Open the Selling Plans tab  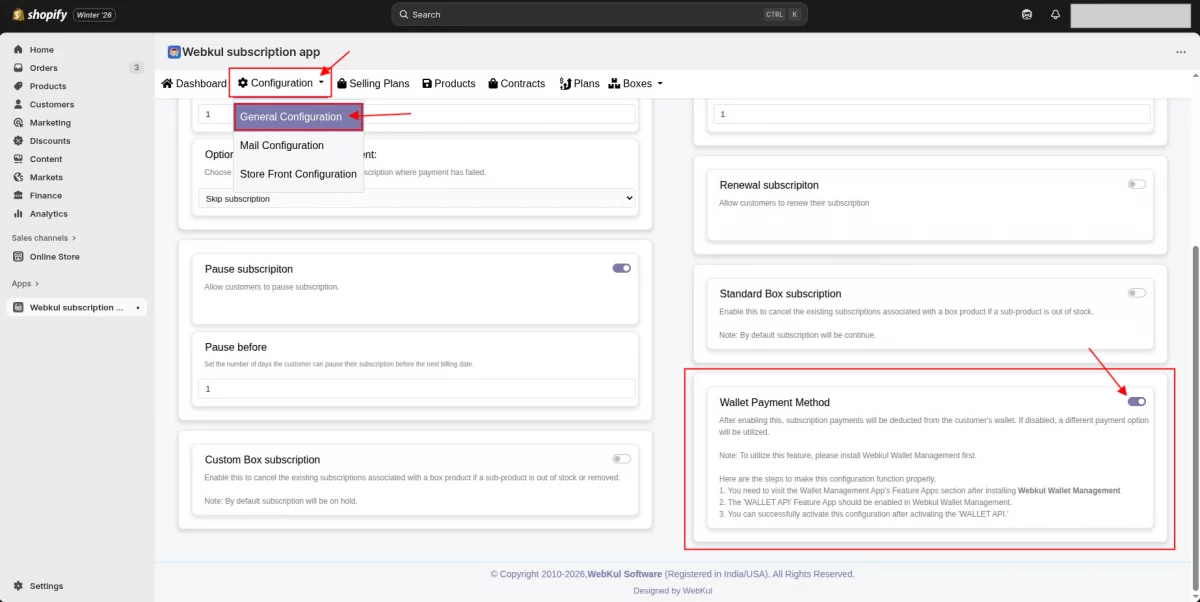373,83
